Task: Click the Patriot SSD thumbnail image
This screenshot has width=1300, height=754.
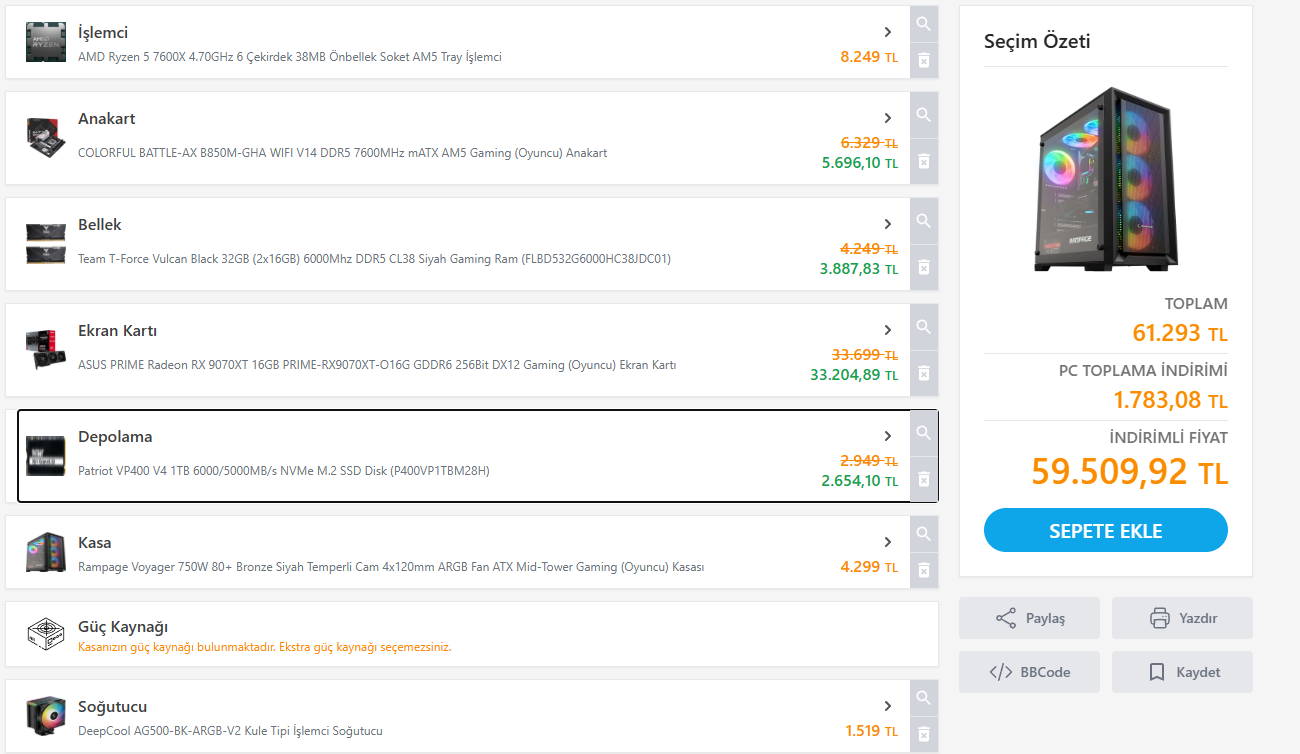Action: pyautogui.click(x=46, y=456)
